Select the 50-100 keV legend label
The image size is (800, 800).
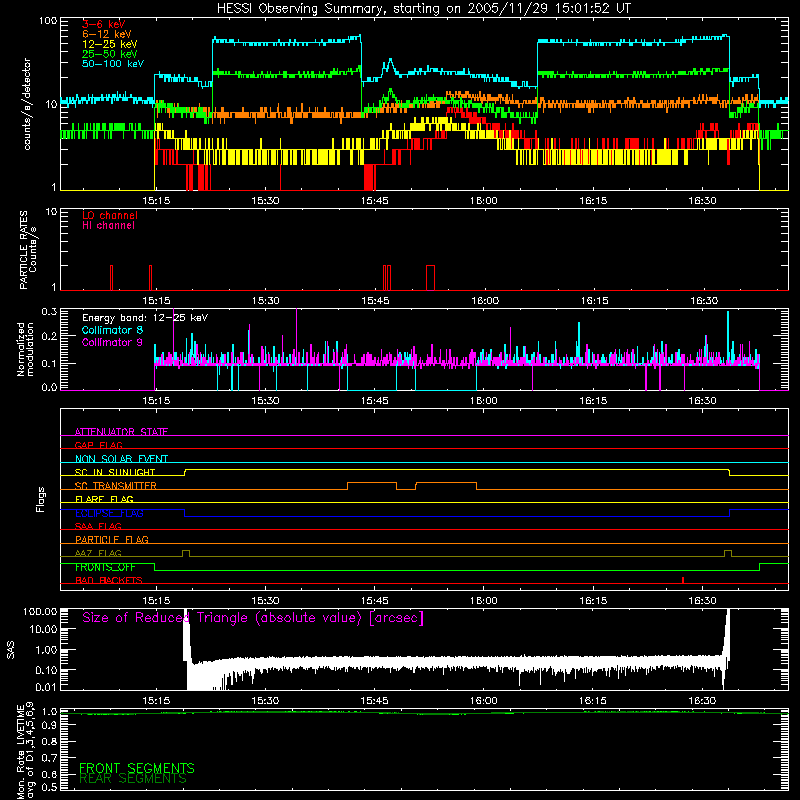click(113, 64)
